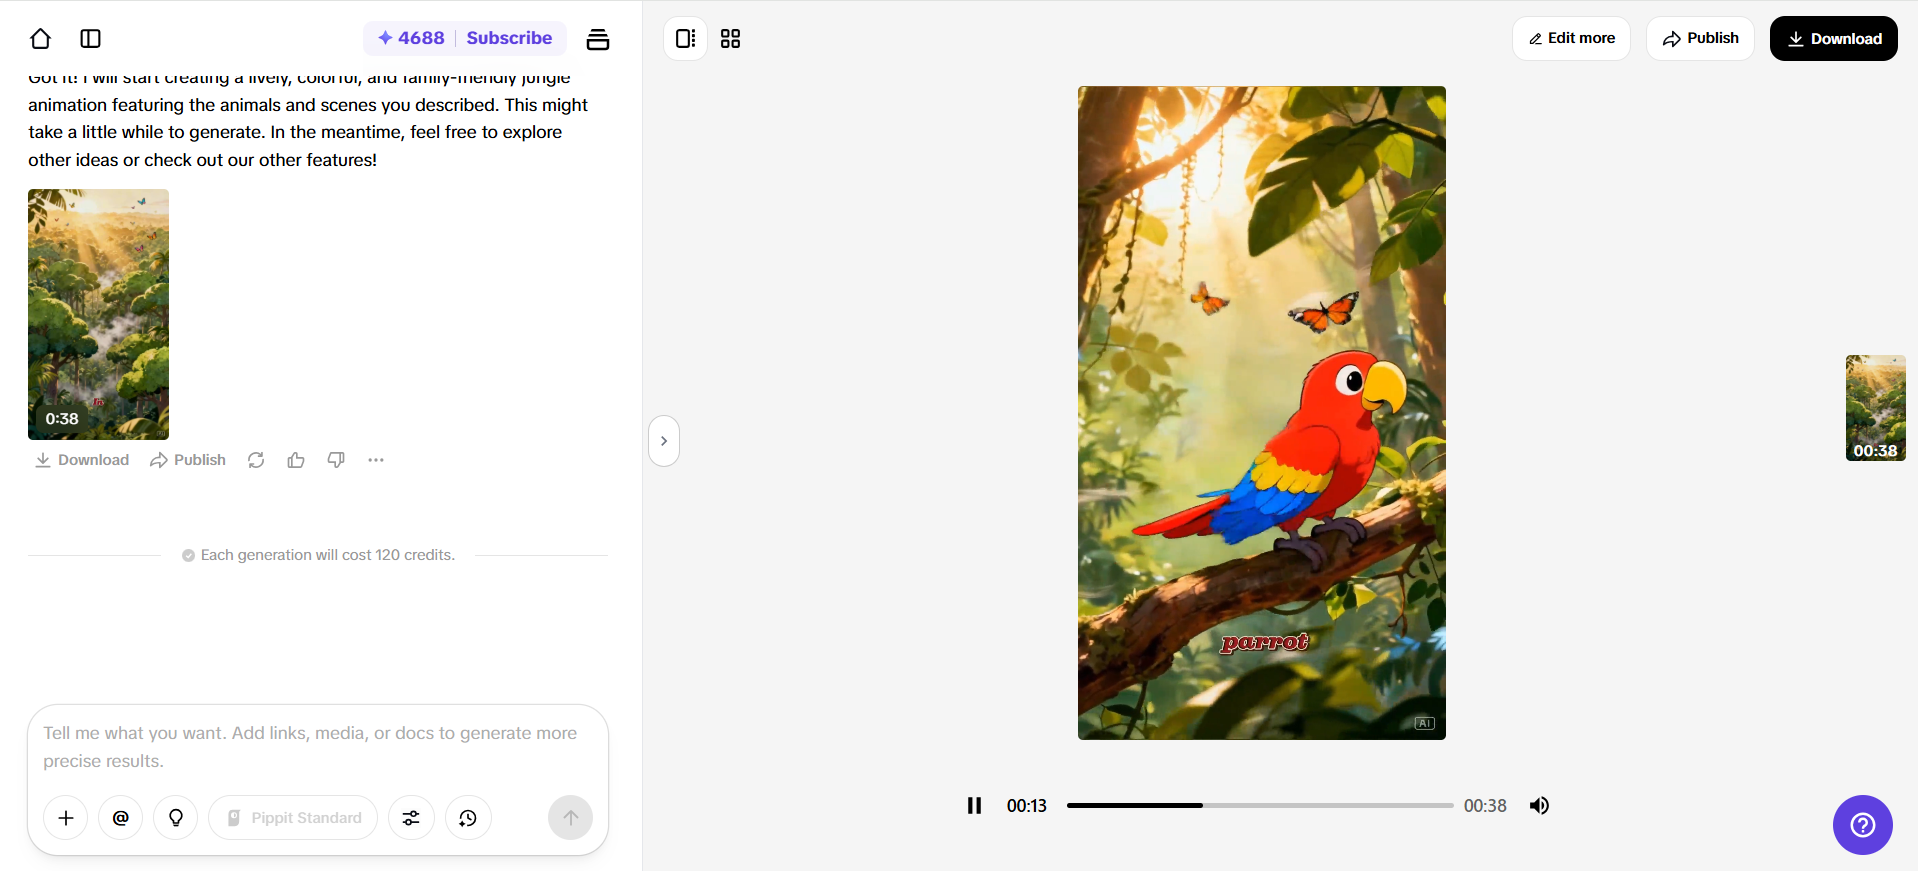
Task: Open the credits balance 4688
Action: pos(411,38)
